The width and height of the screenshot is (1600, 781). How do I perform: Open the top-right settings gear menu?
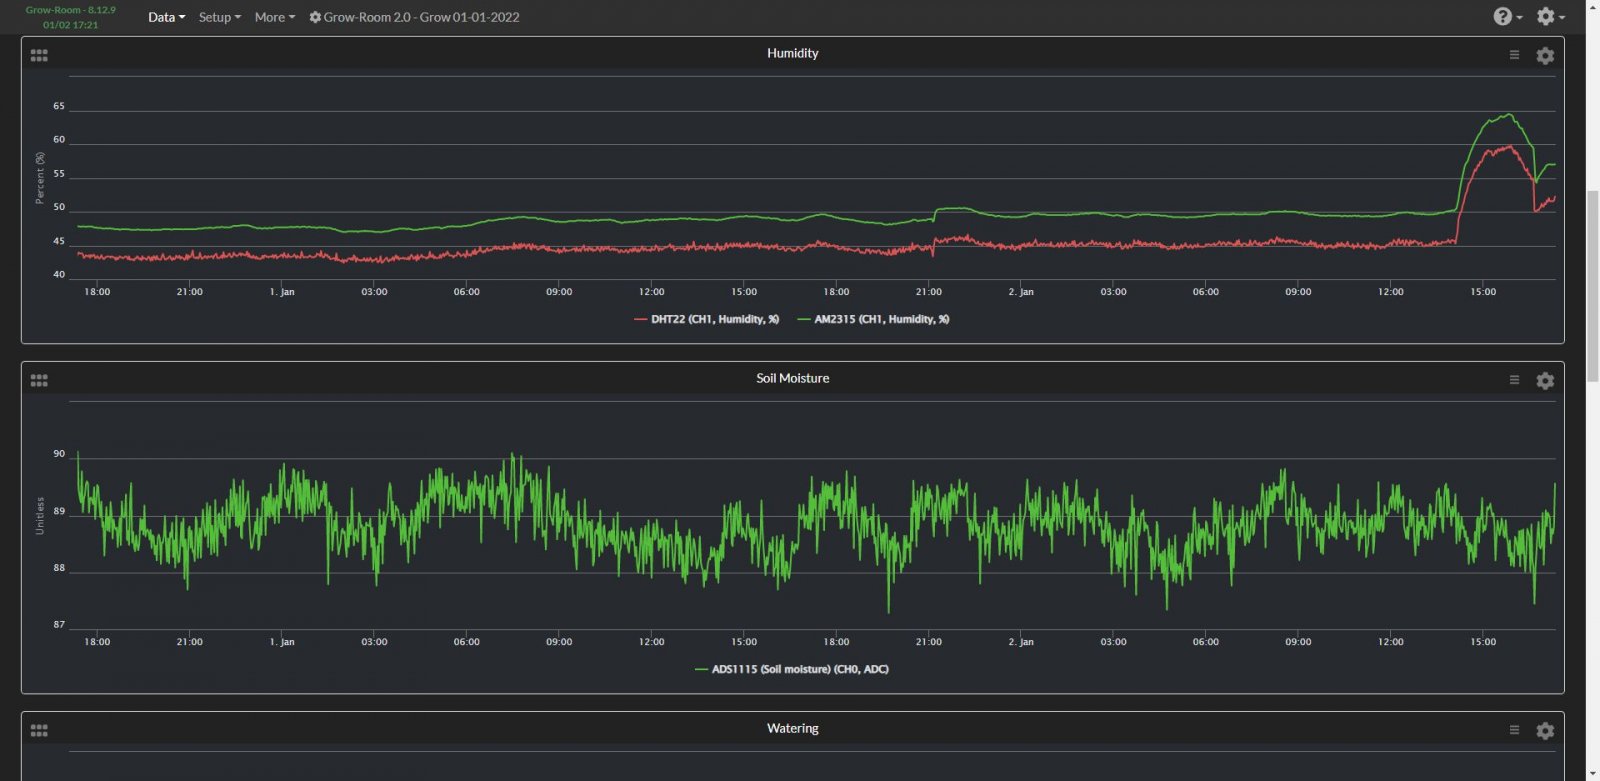coord(1550,16)
